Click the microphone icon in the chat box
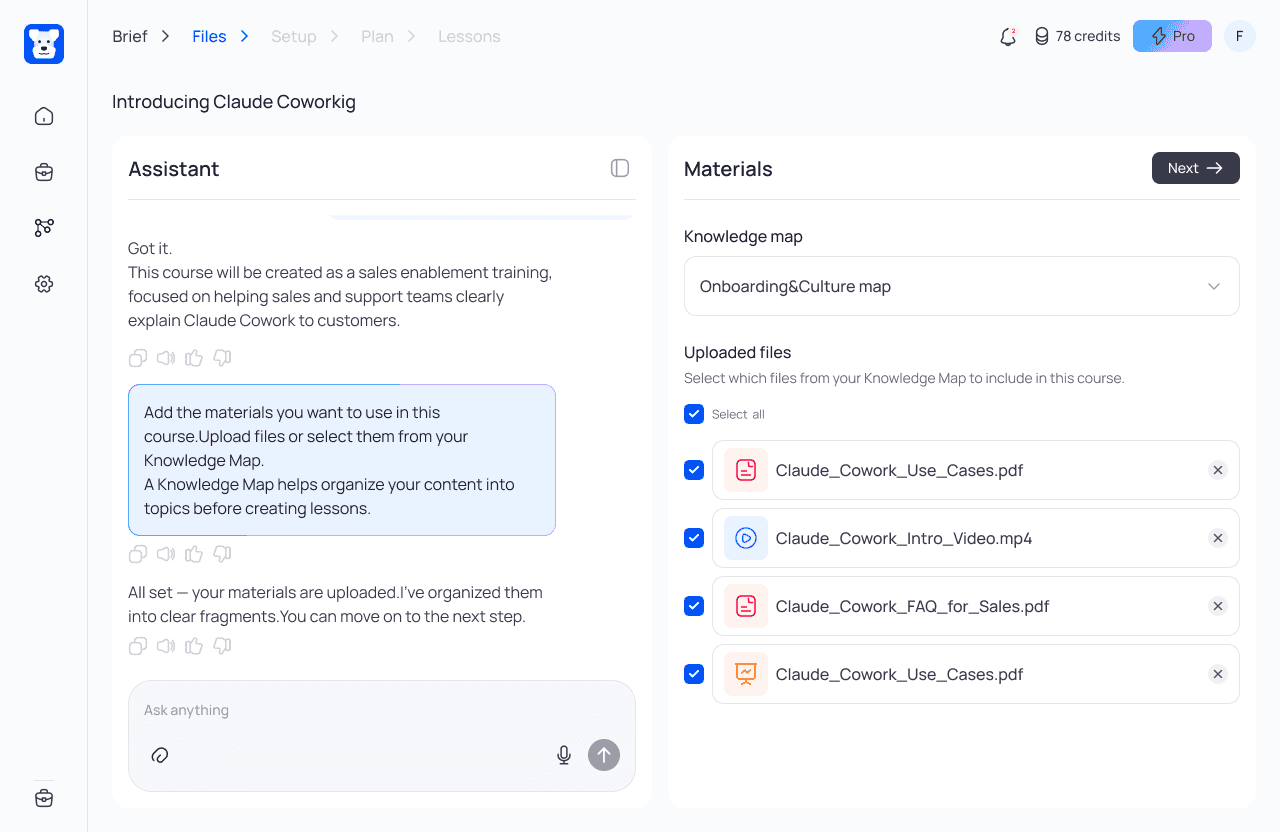Viewport: 1280px width, 832px height. [563, 755]
